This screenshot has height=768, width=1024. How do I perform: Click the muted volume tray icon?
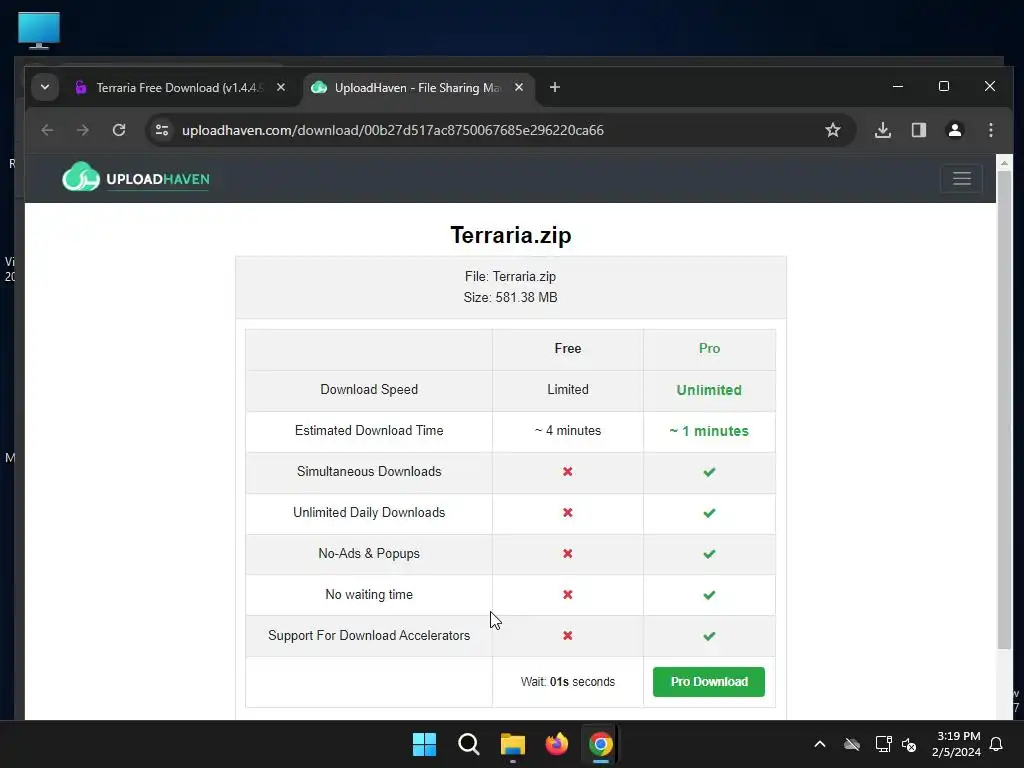908,744
